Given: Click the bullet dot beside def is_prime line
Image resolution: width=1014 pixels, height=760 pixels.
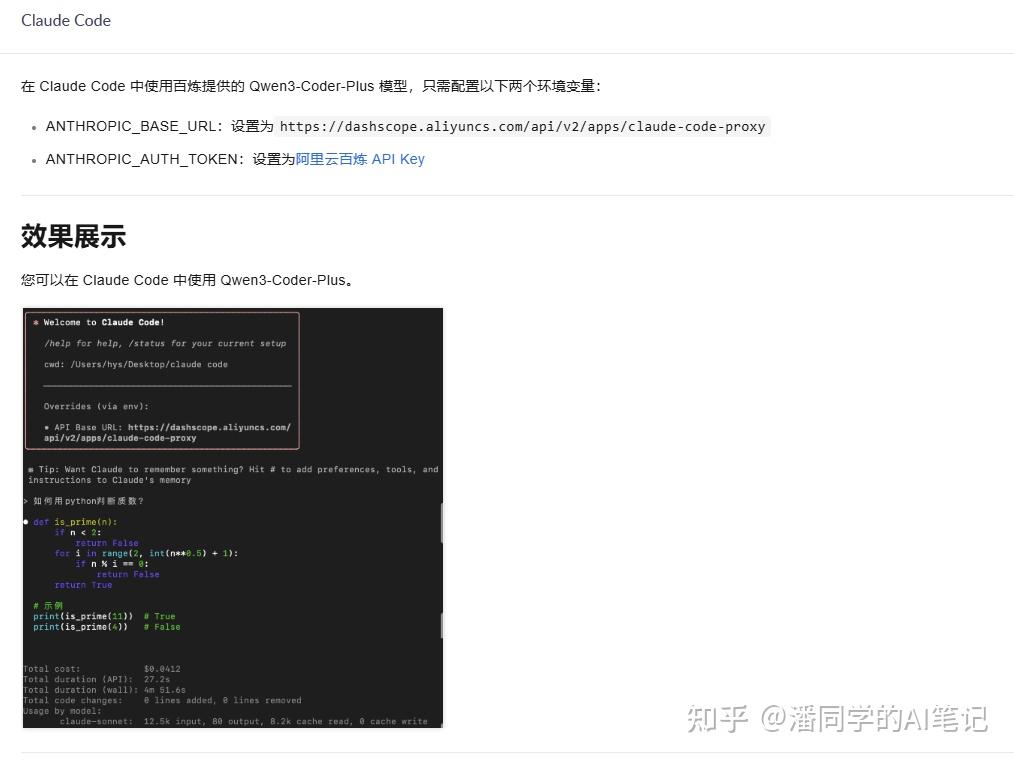Looking at the screenshot, I should point(26,521).
